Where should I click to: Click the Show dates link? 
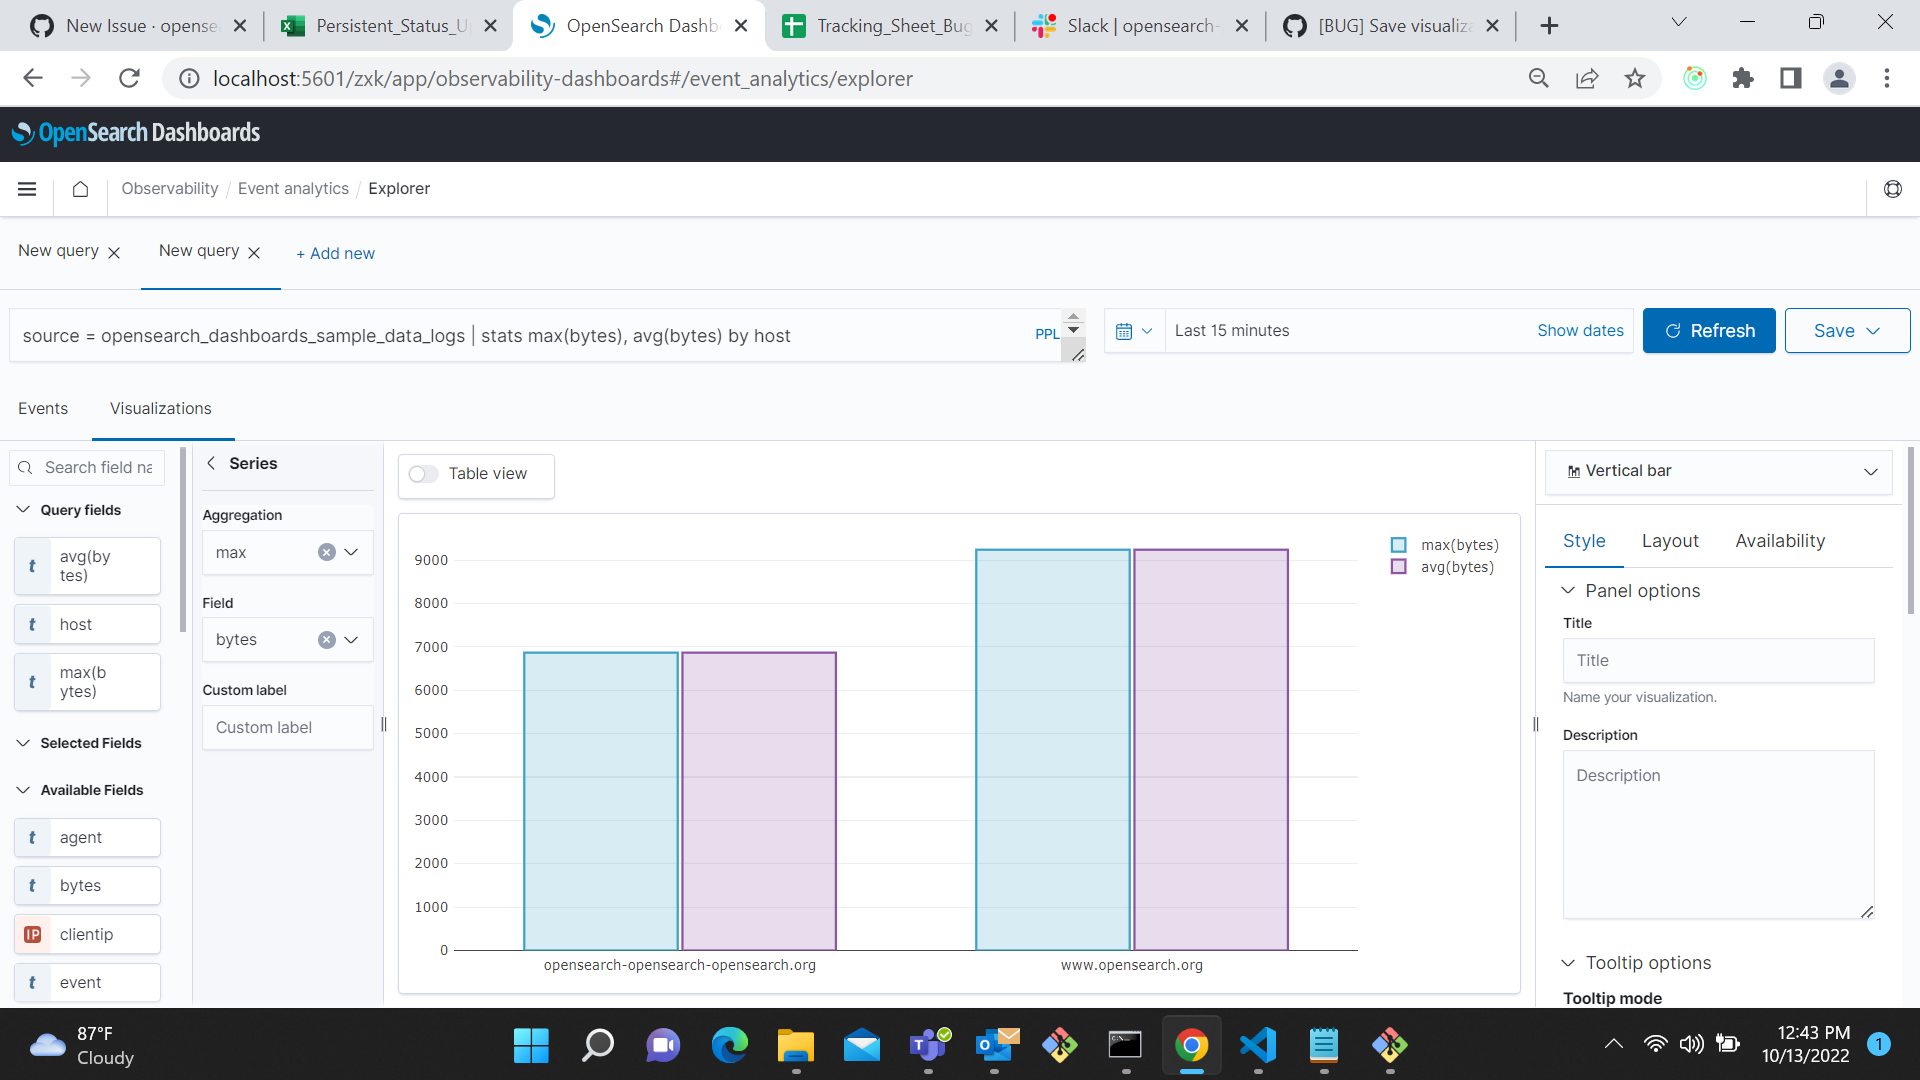(x=1580, y=330)
